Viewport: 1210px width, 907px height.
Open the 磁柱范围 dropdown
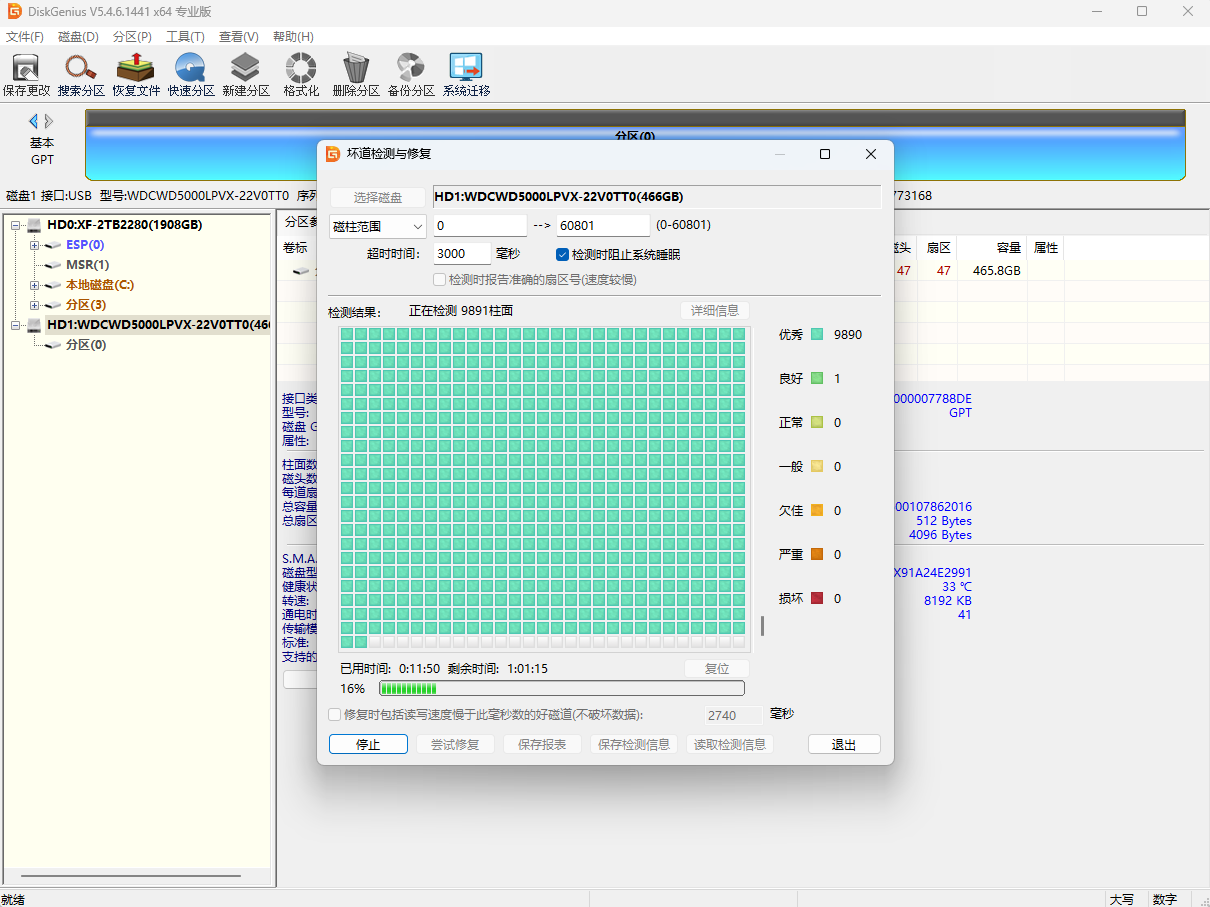(378, 226)
